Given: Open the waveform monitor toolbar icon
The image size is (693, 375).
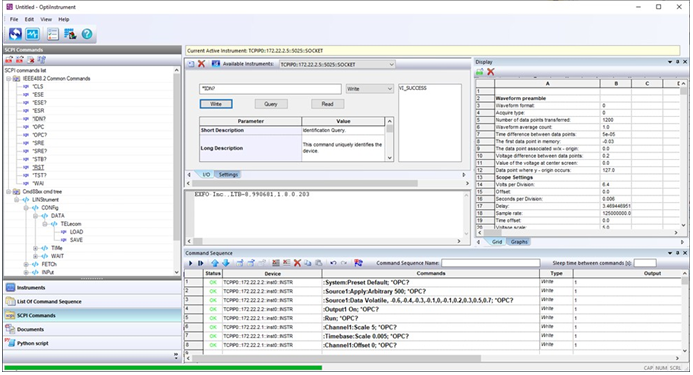Looking at the screenshot, I should [x=32, y=34].
